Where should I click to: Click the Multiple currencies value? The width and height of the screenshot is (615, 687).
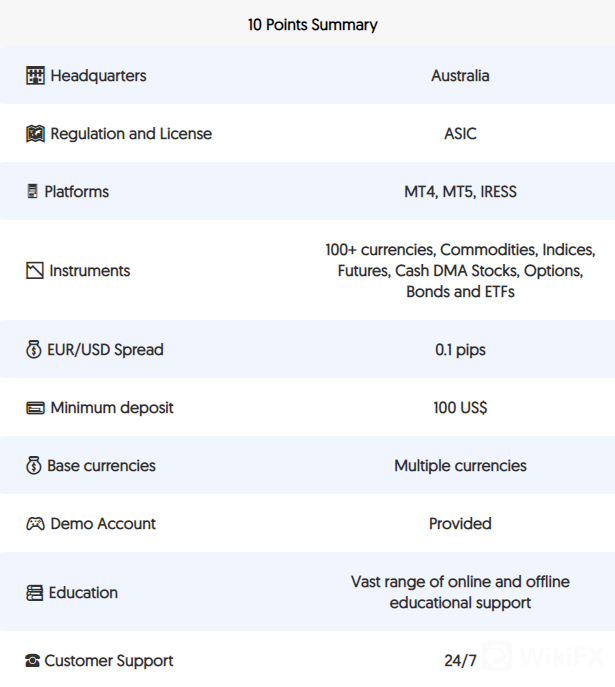click(460, 466)
